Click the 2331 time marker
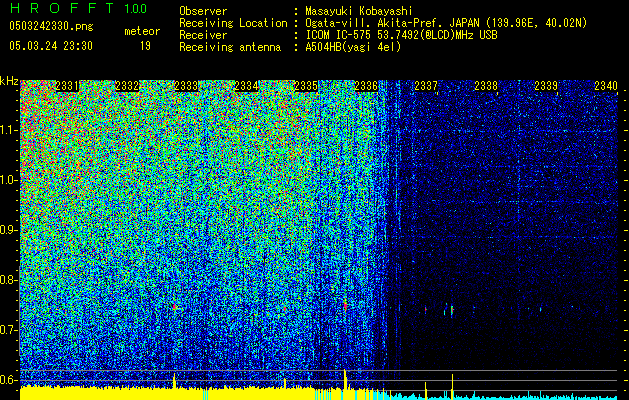629x400 pixels. [67, 86]
